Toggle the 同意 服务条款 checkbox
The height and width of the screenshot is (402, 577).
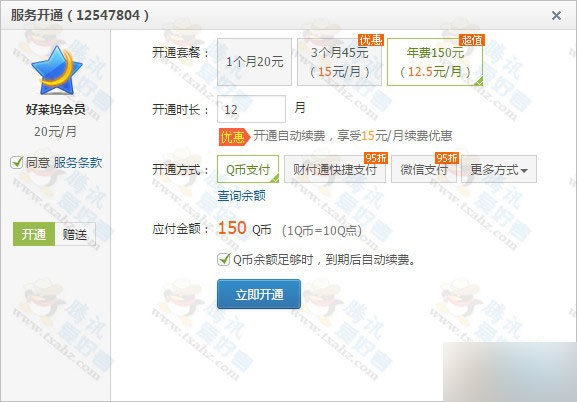coord(17,162)
